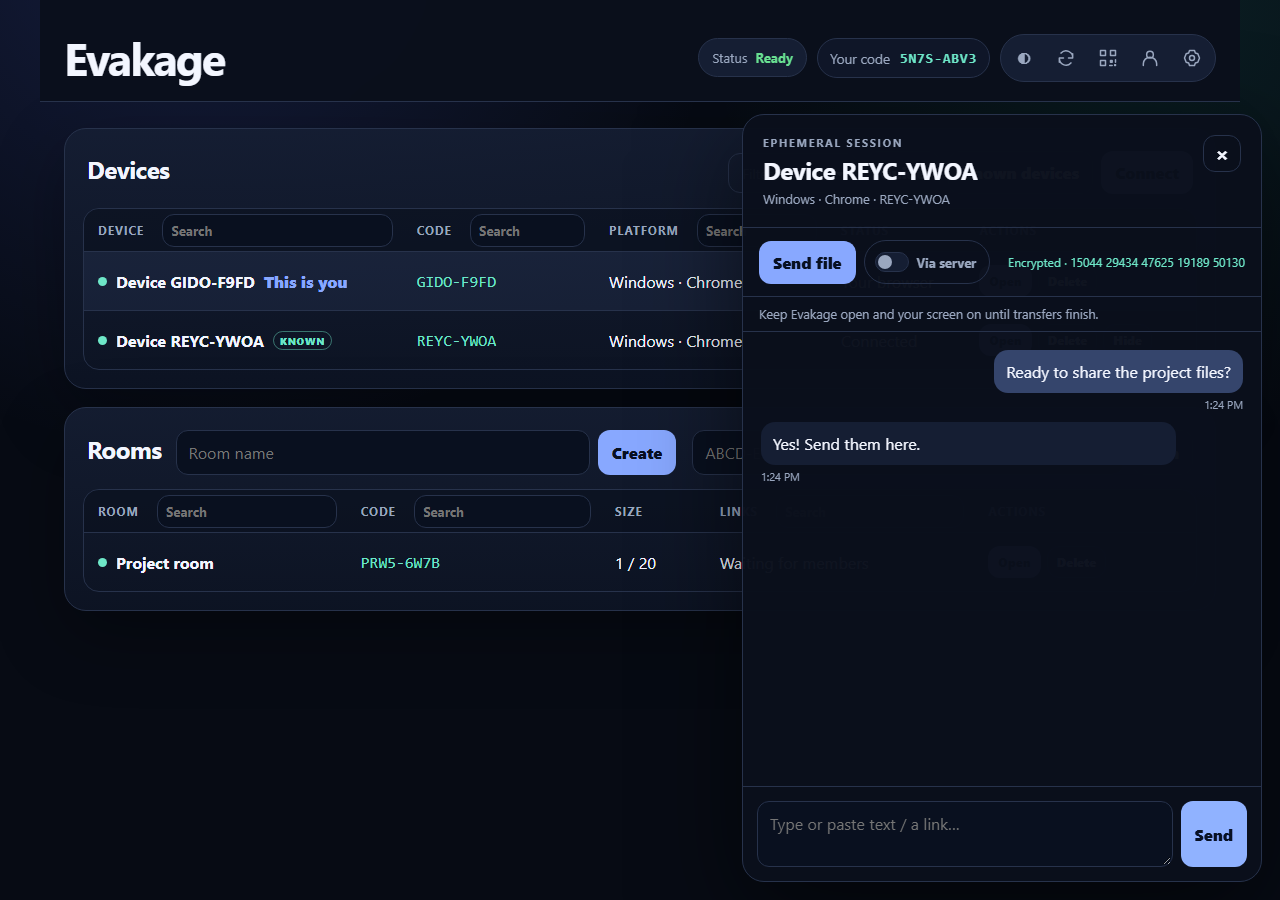Click the PRW5-6W7B room code

(x=400, y=563)
